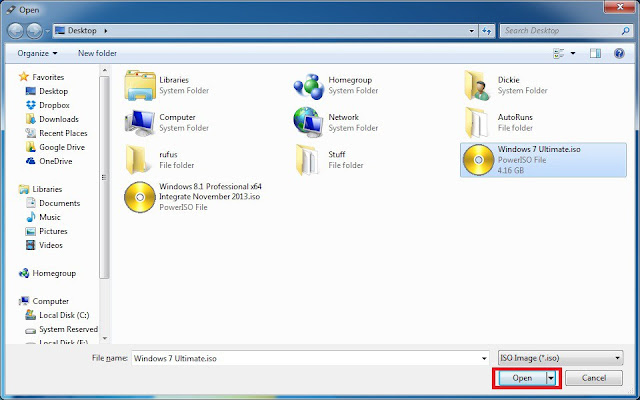The height and width of the screenshot is (400, 640).
Task: Click the Forward navigation arrow
Action: coord(34,31)
